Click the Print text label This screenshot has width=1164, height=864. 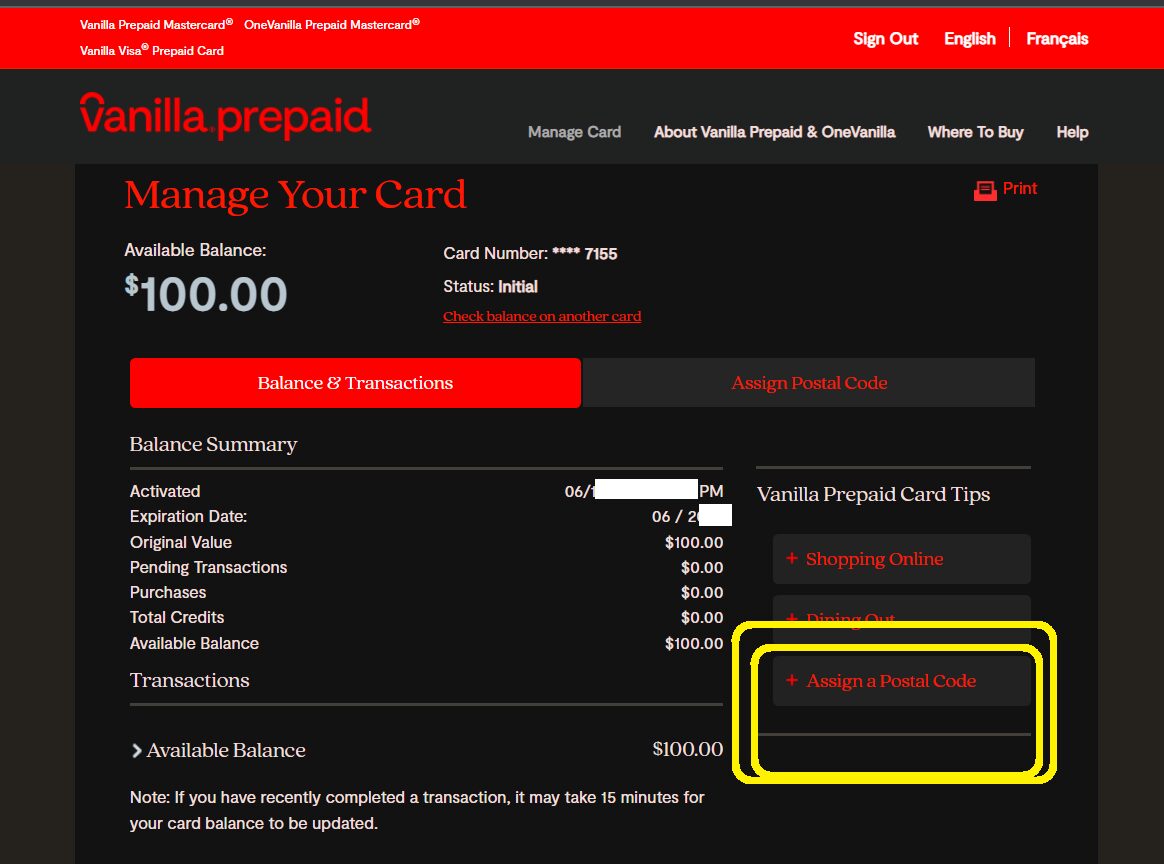pyautogui.click(x=1020, y=188)
